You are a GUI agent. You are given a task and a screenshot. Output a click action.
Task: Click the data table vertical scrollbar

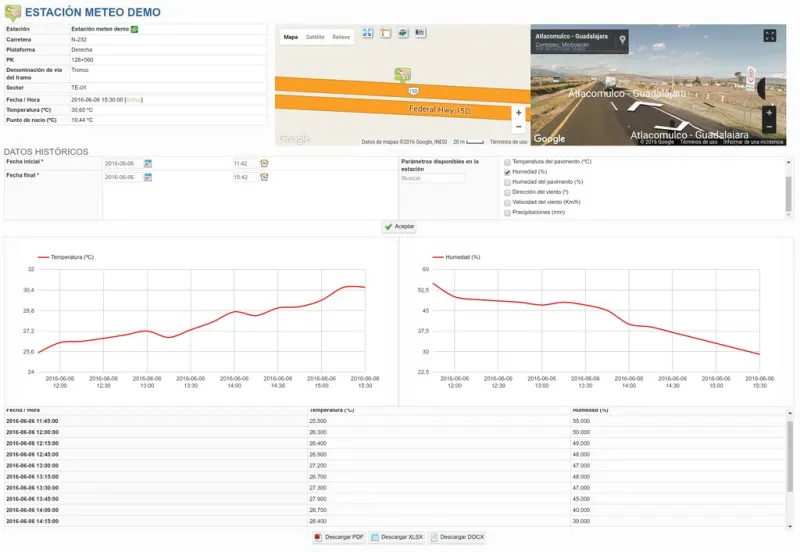tap(790, 457)
